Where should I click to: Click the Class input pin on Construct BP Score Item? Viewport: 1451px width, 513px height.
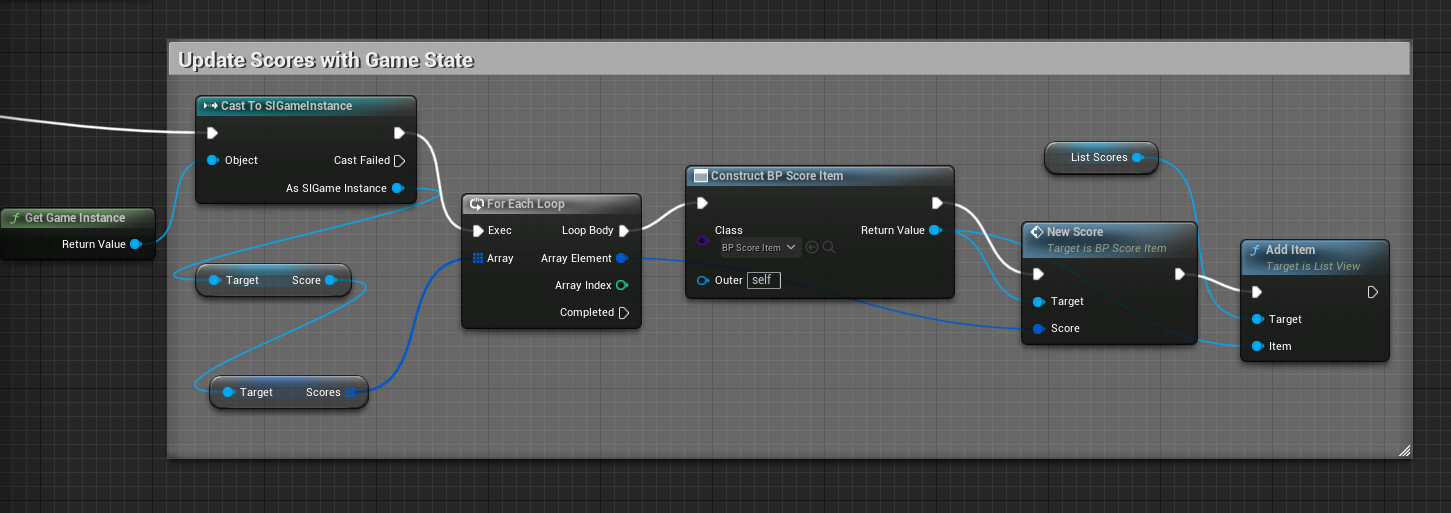702,241
